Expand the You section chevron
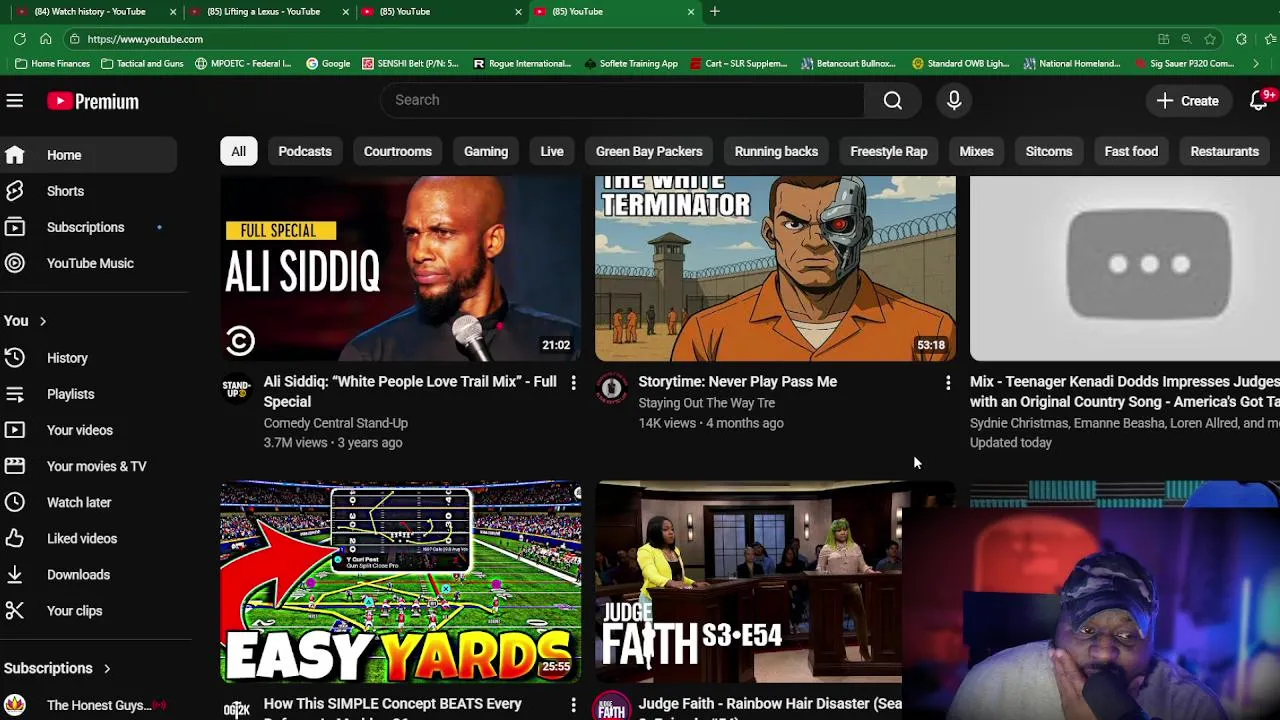This screenshot has width=1280, height=720. (42, 321)
